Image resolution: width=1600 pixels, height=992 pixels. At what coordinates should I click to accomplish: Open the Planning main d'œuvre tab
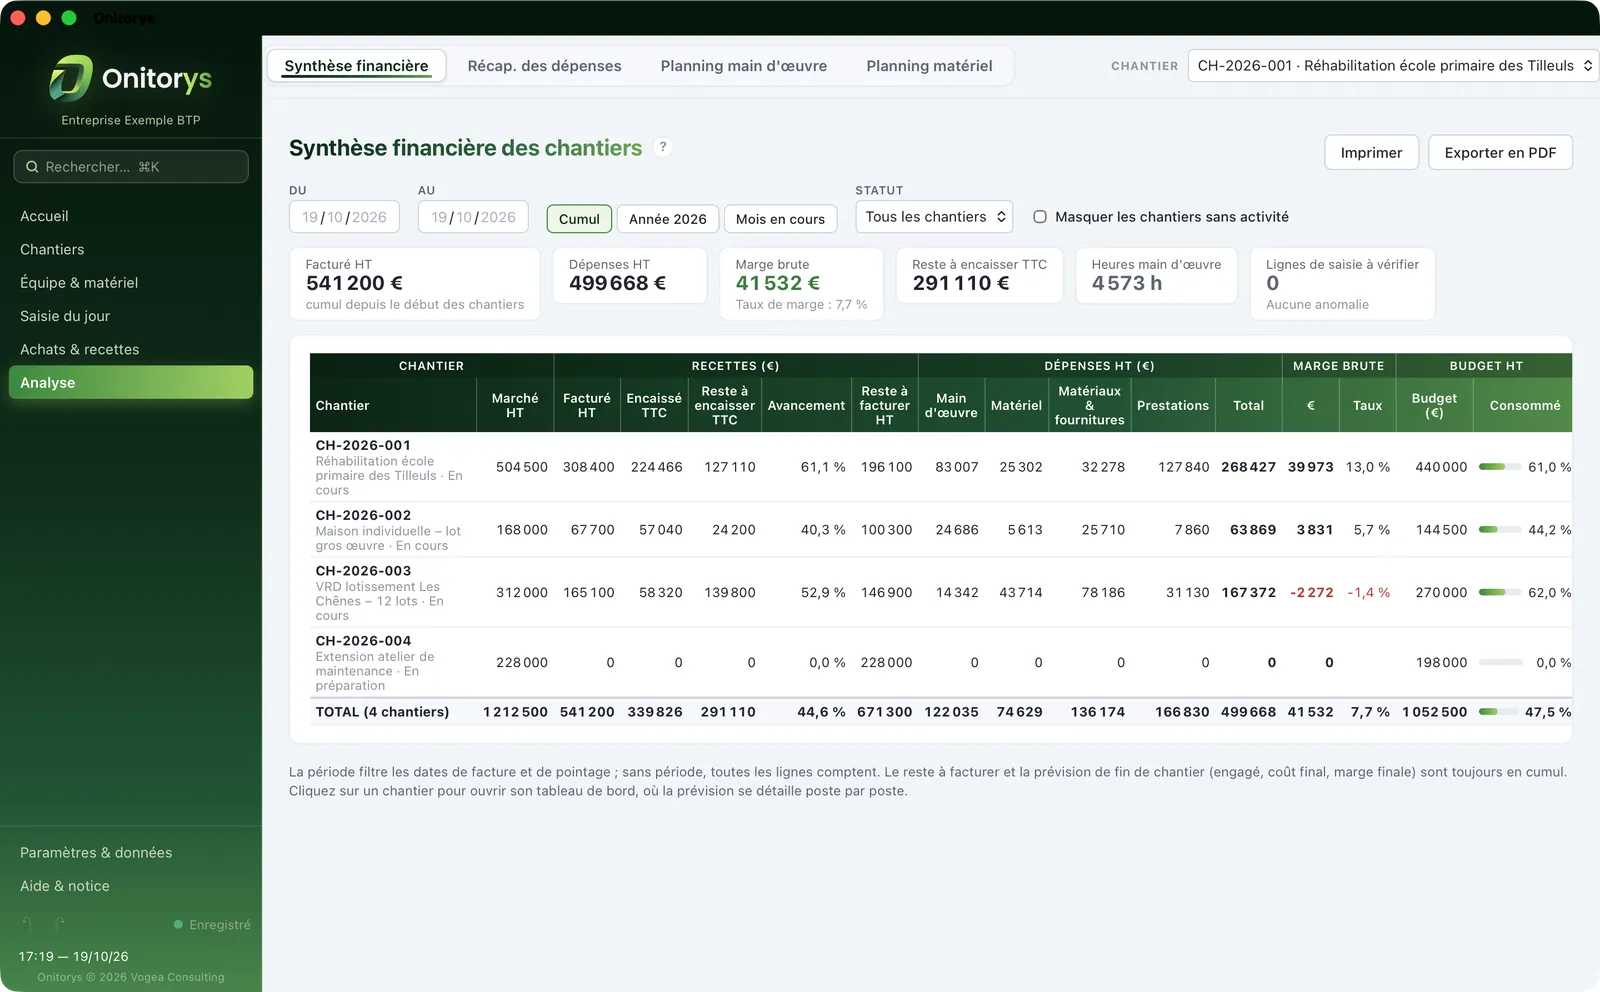tap(743, 66)
